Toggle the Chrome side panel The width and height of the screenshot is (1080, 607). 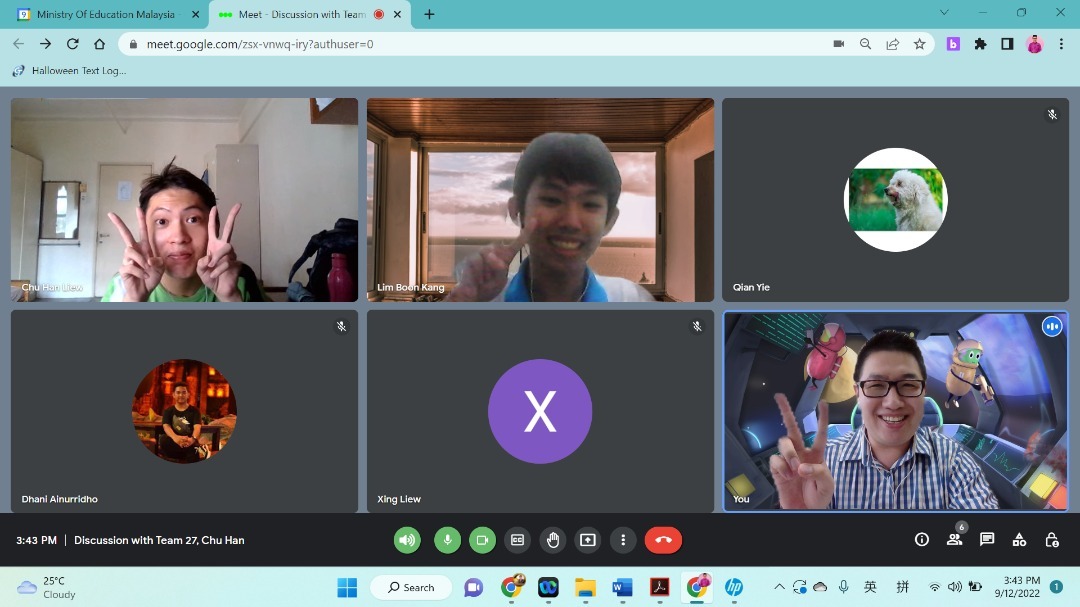(x=1007, y=44)
